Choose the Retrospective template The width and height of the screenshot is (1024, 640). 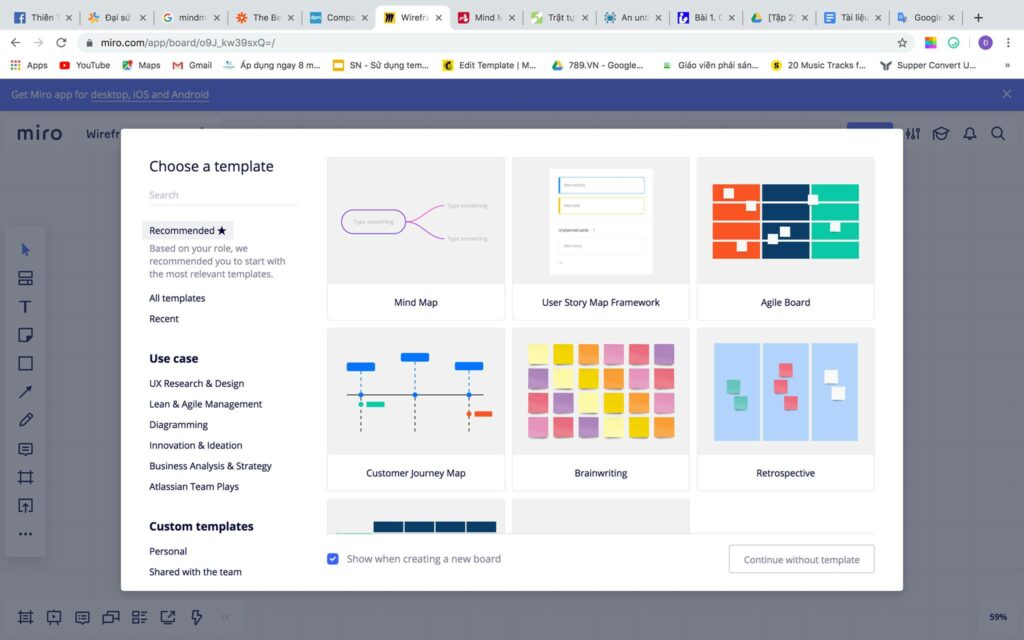786,409
